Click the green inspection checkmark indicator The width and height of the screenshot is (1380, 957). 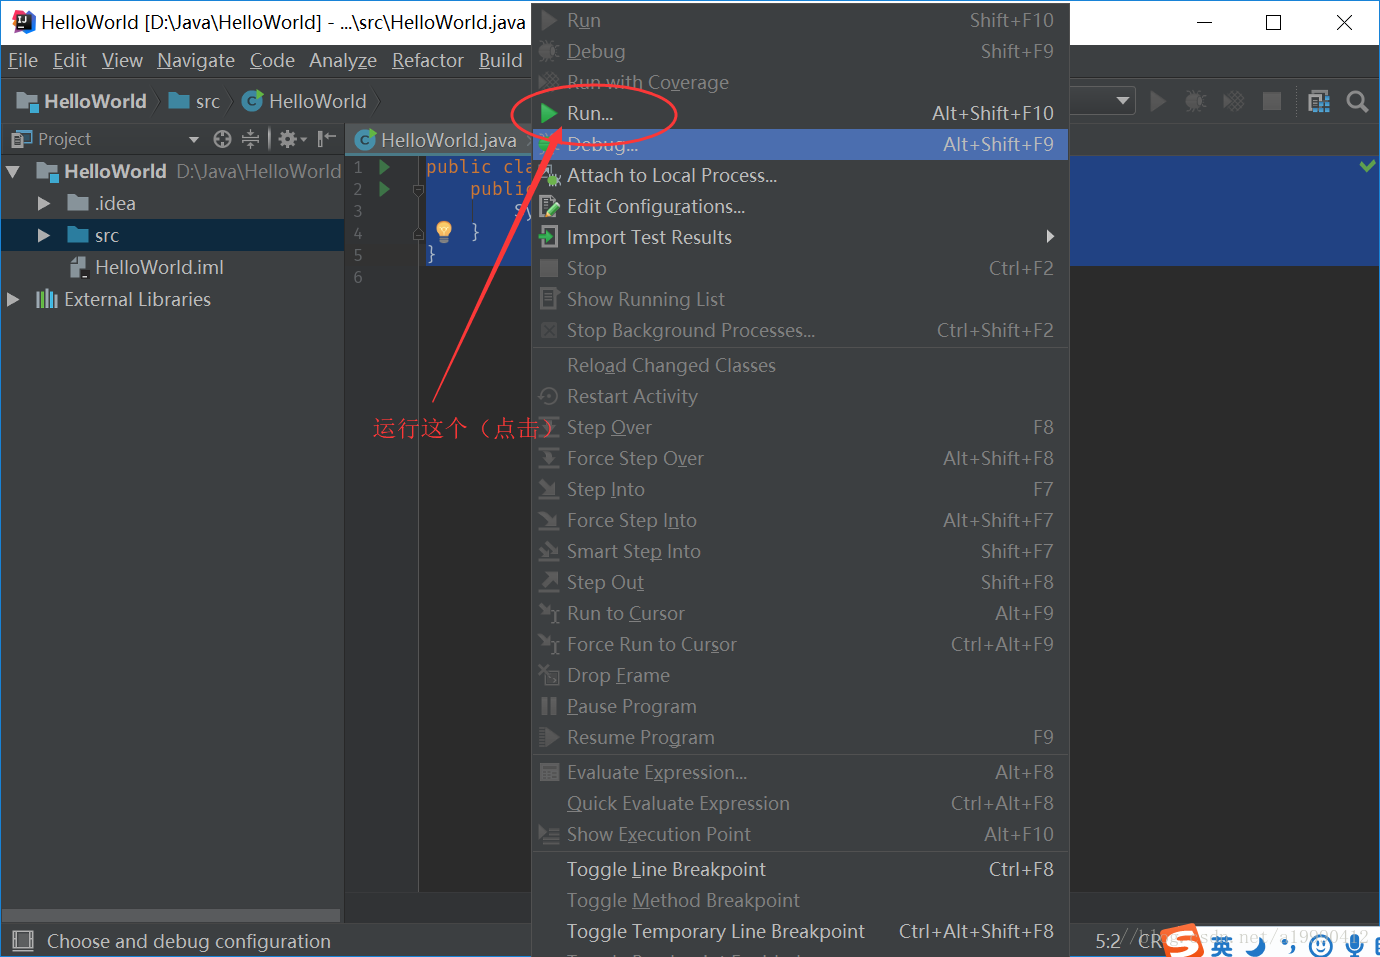1367,166
